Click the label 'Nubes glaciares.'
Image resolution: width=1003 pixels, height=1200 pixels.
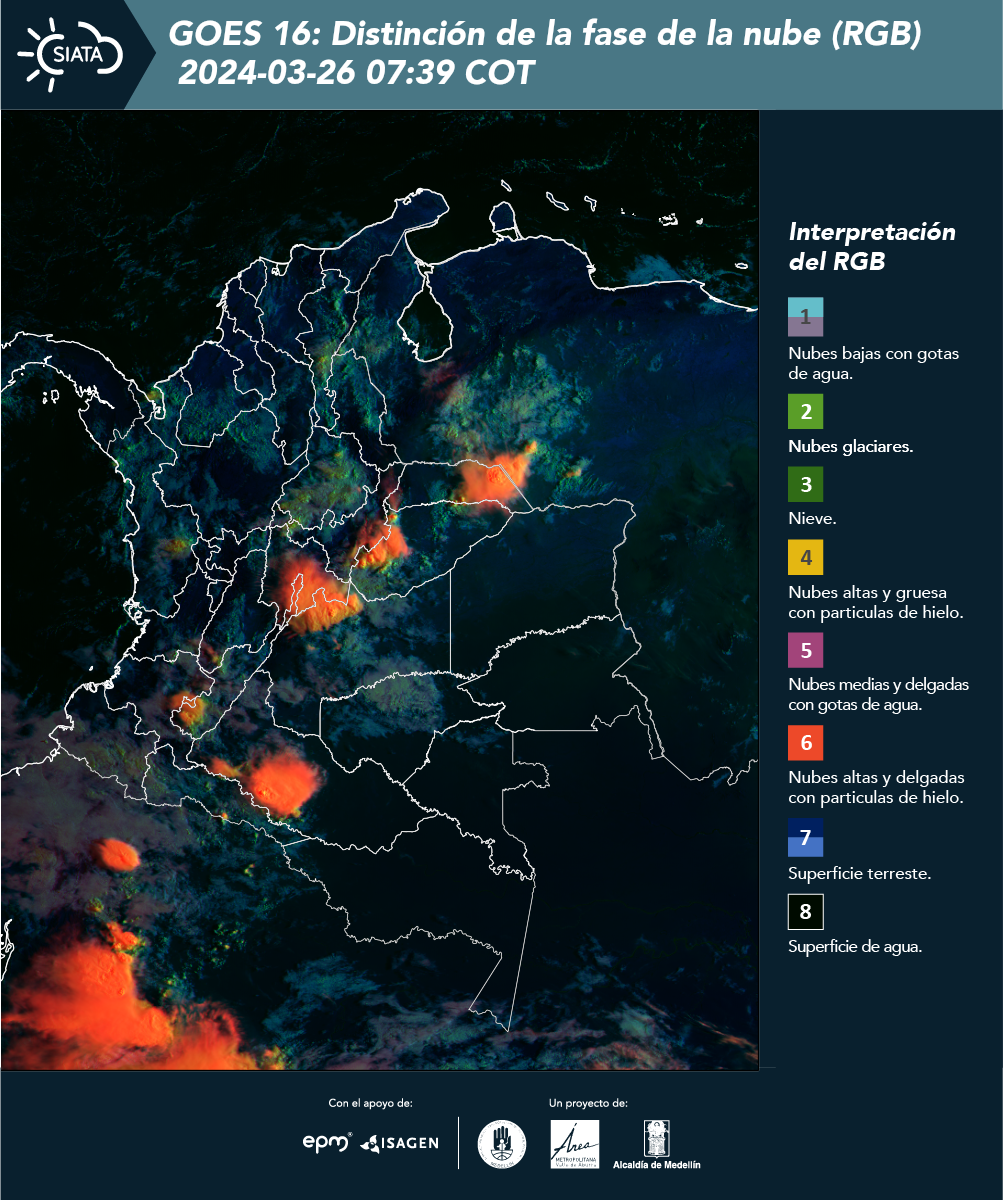[x=851, y=446]
